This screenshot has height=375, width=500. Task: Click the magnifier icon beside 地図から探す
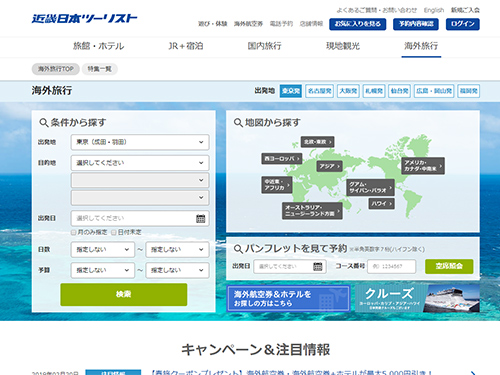point(238,123)
